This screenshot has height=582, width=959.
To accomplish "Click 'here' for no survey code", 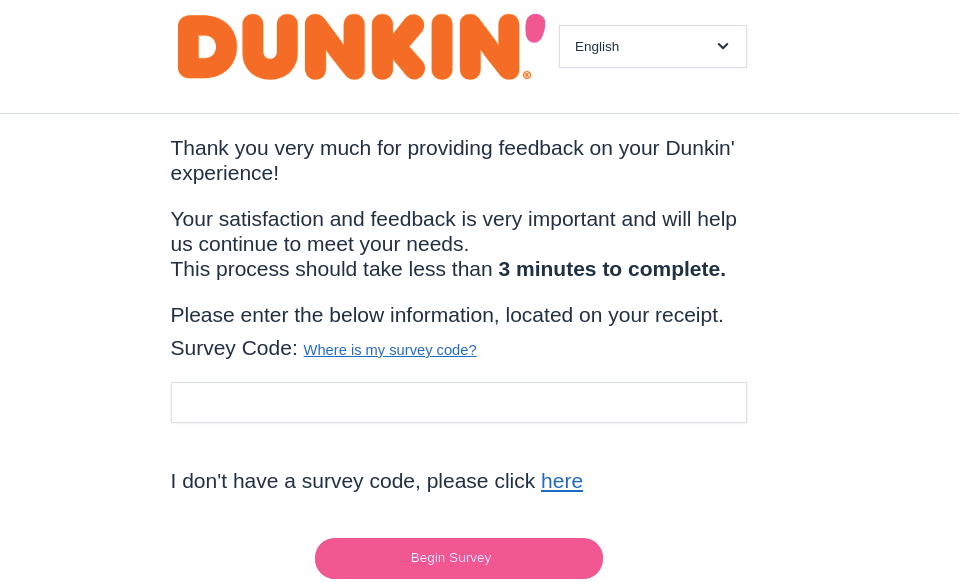I will click(561, 481).
